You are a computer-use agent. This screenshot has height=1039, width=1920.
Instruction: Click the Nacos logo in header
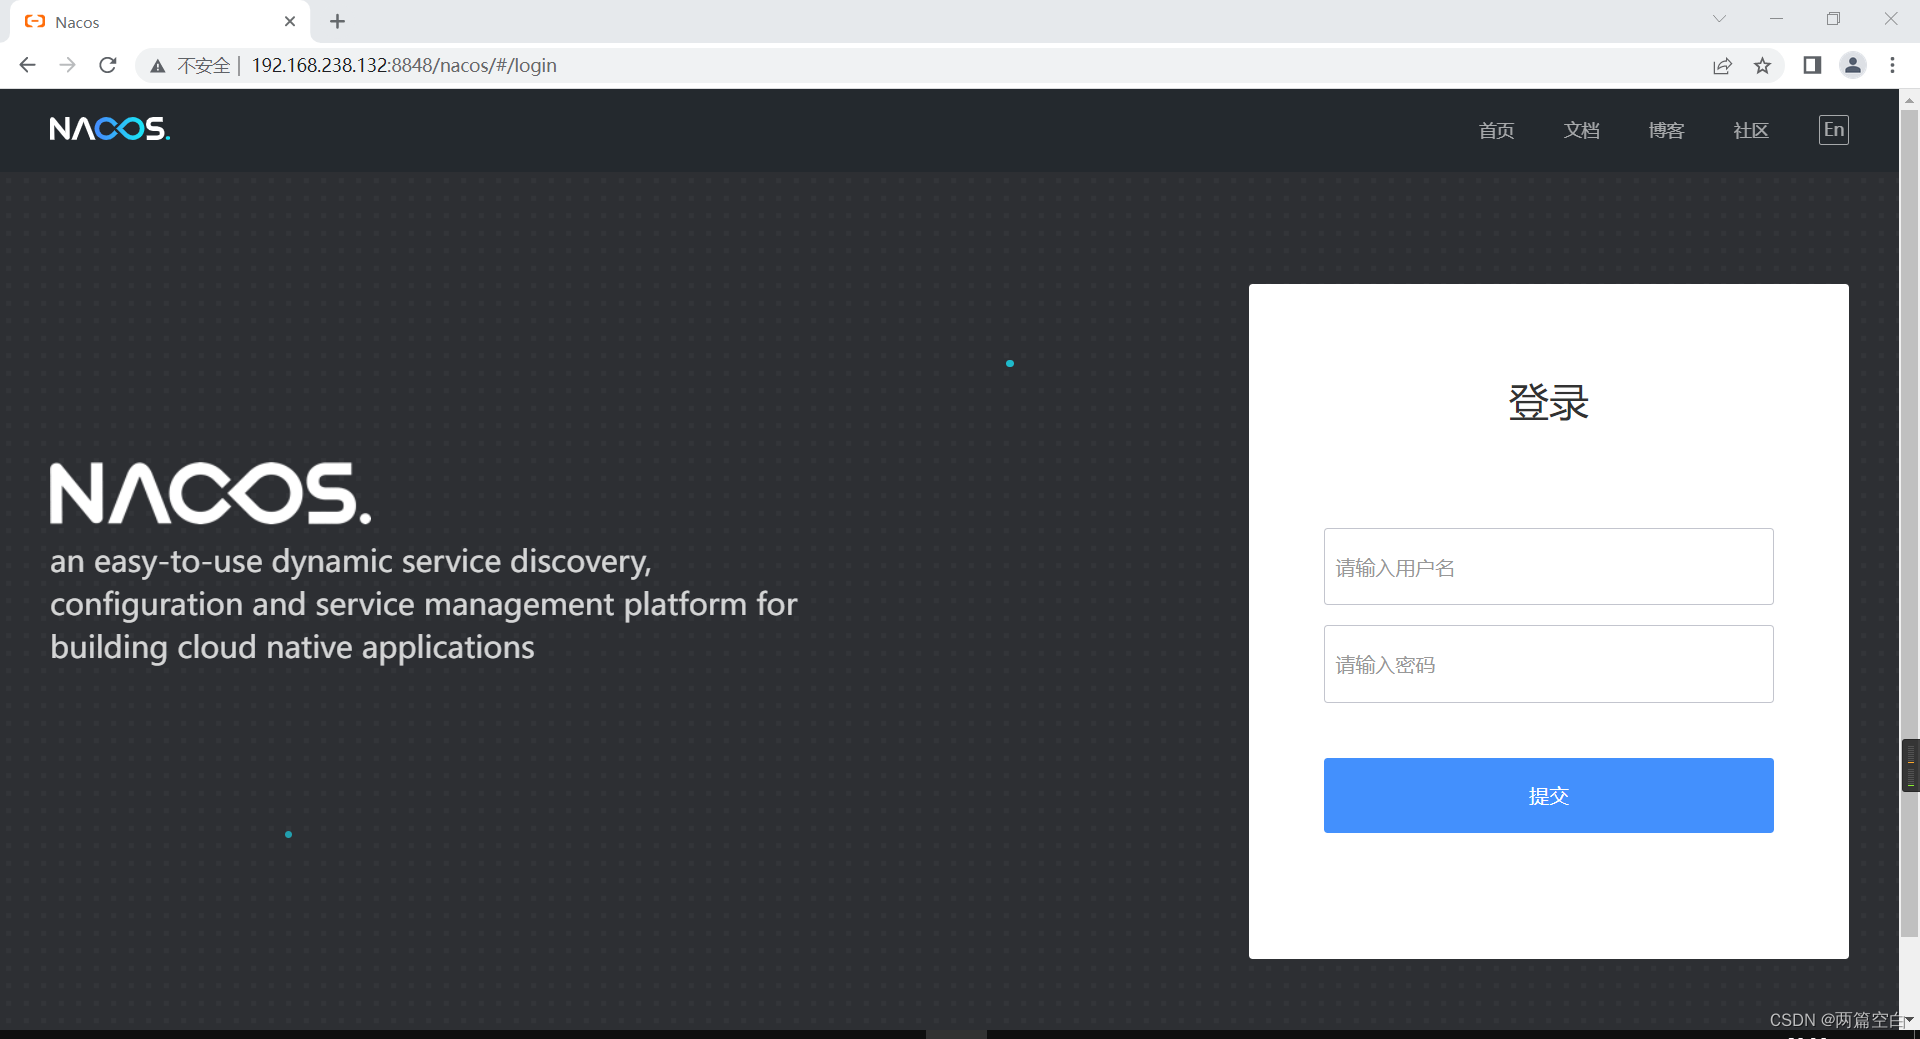110,129
